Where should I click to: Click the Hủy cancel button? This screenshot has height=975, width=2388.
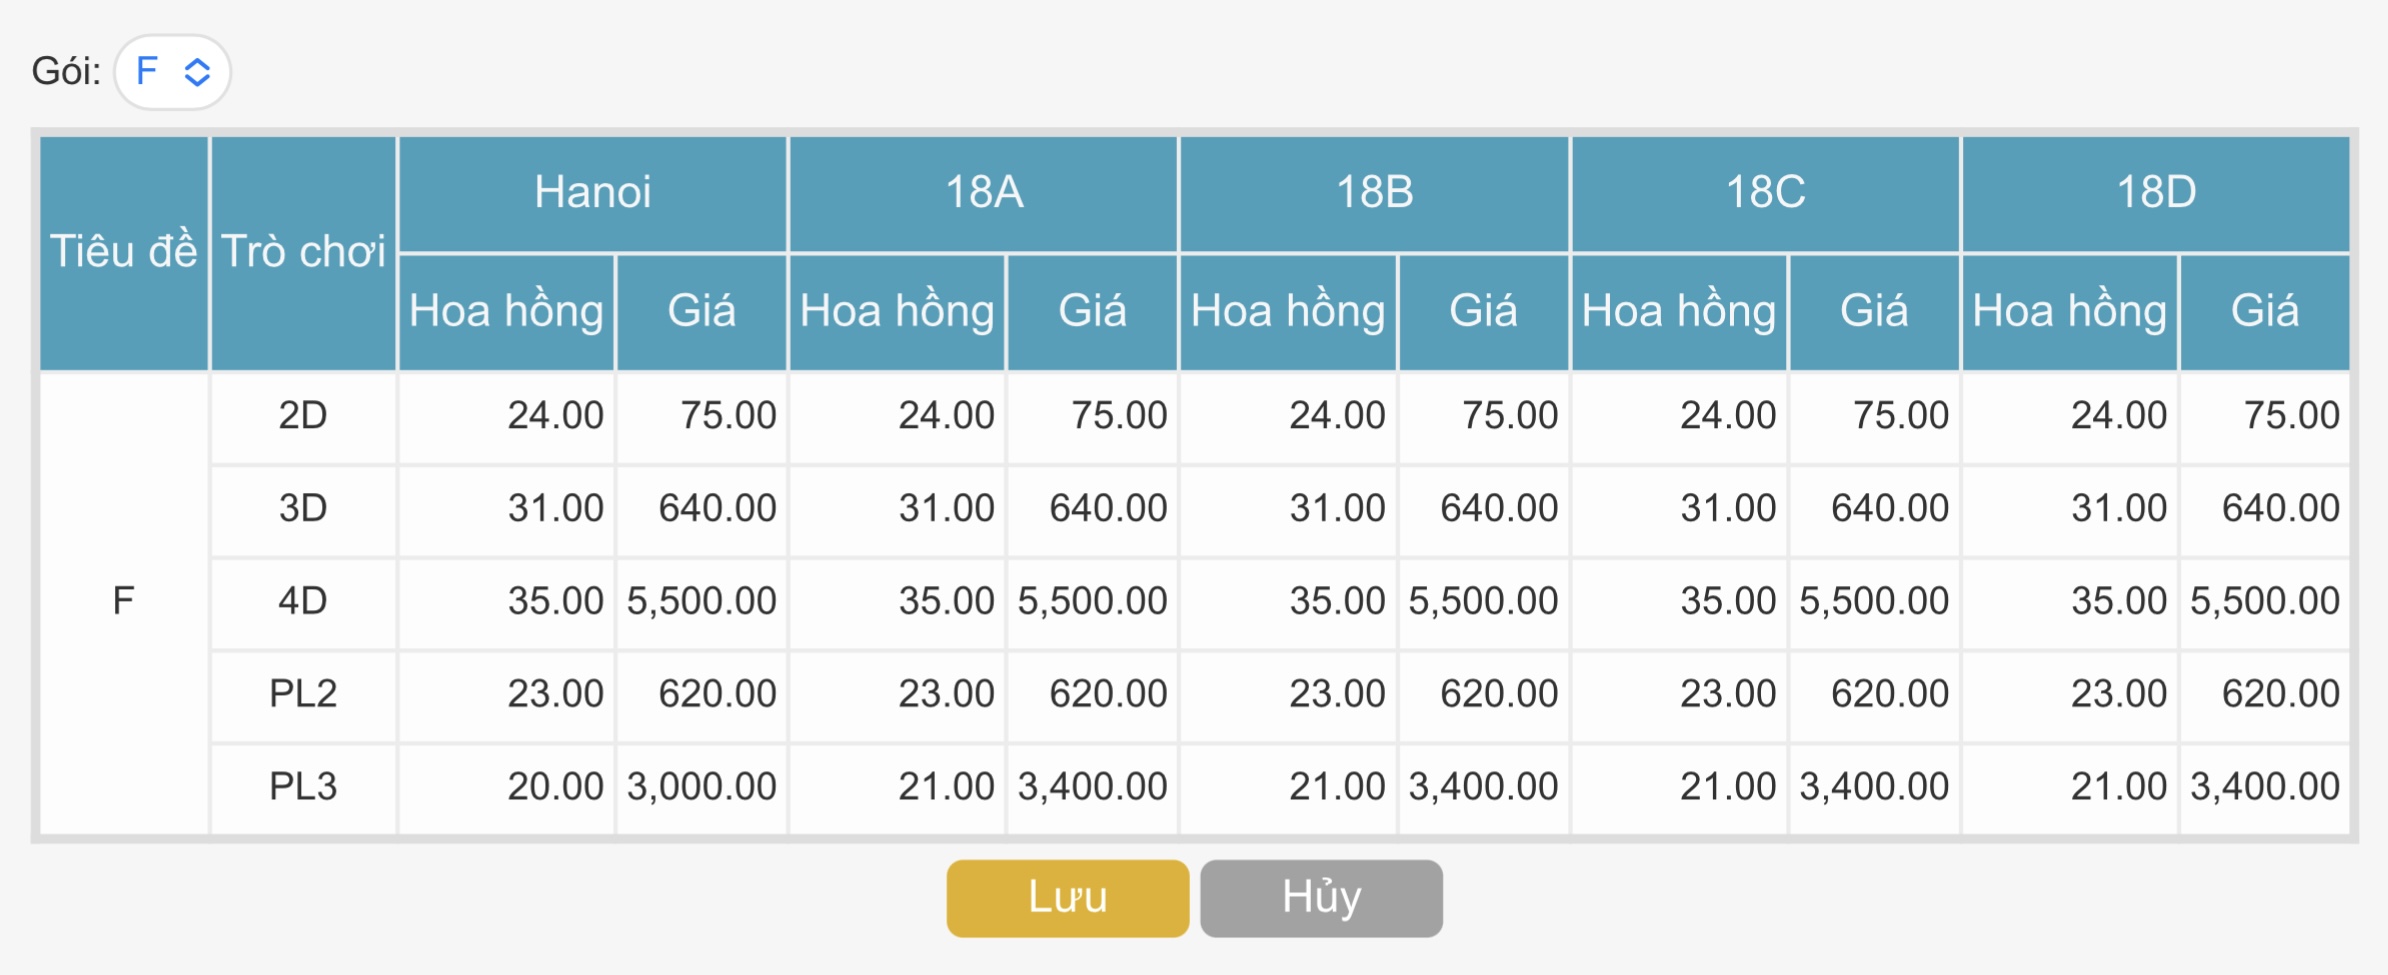coord(1321,897)
